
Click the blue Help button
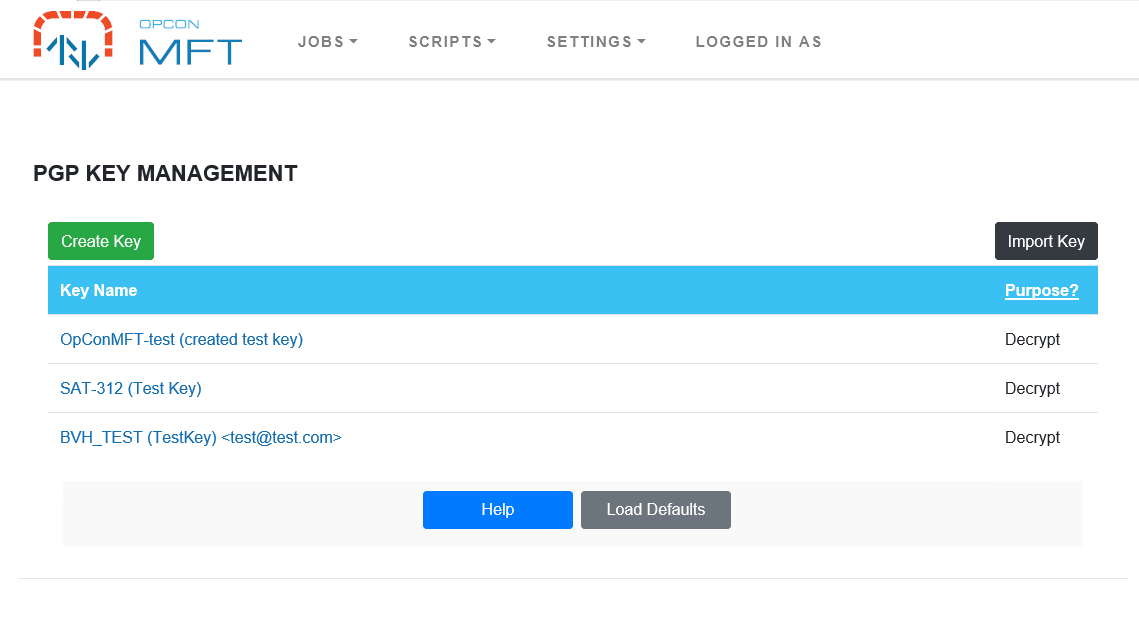[498, 509]
